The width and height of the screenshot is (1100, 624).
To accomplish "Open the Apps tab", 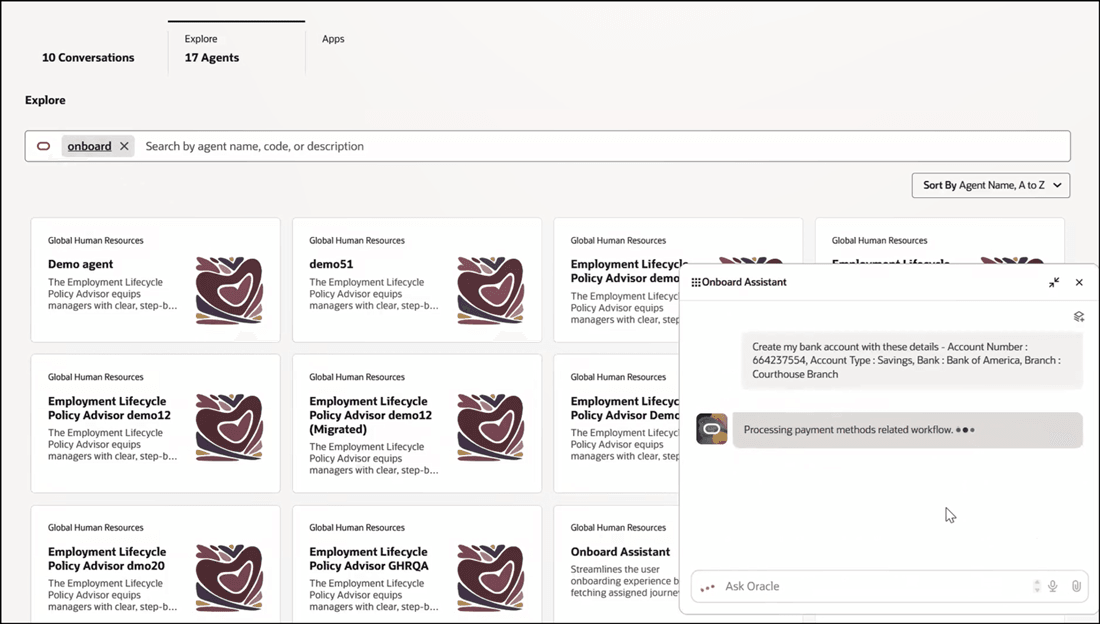I will (333, 39).
